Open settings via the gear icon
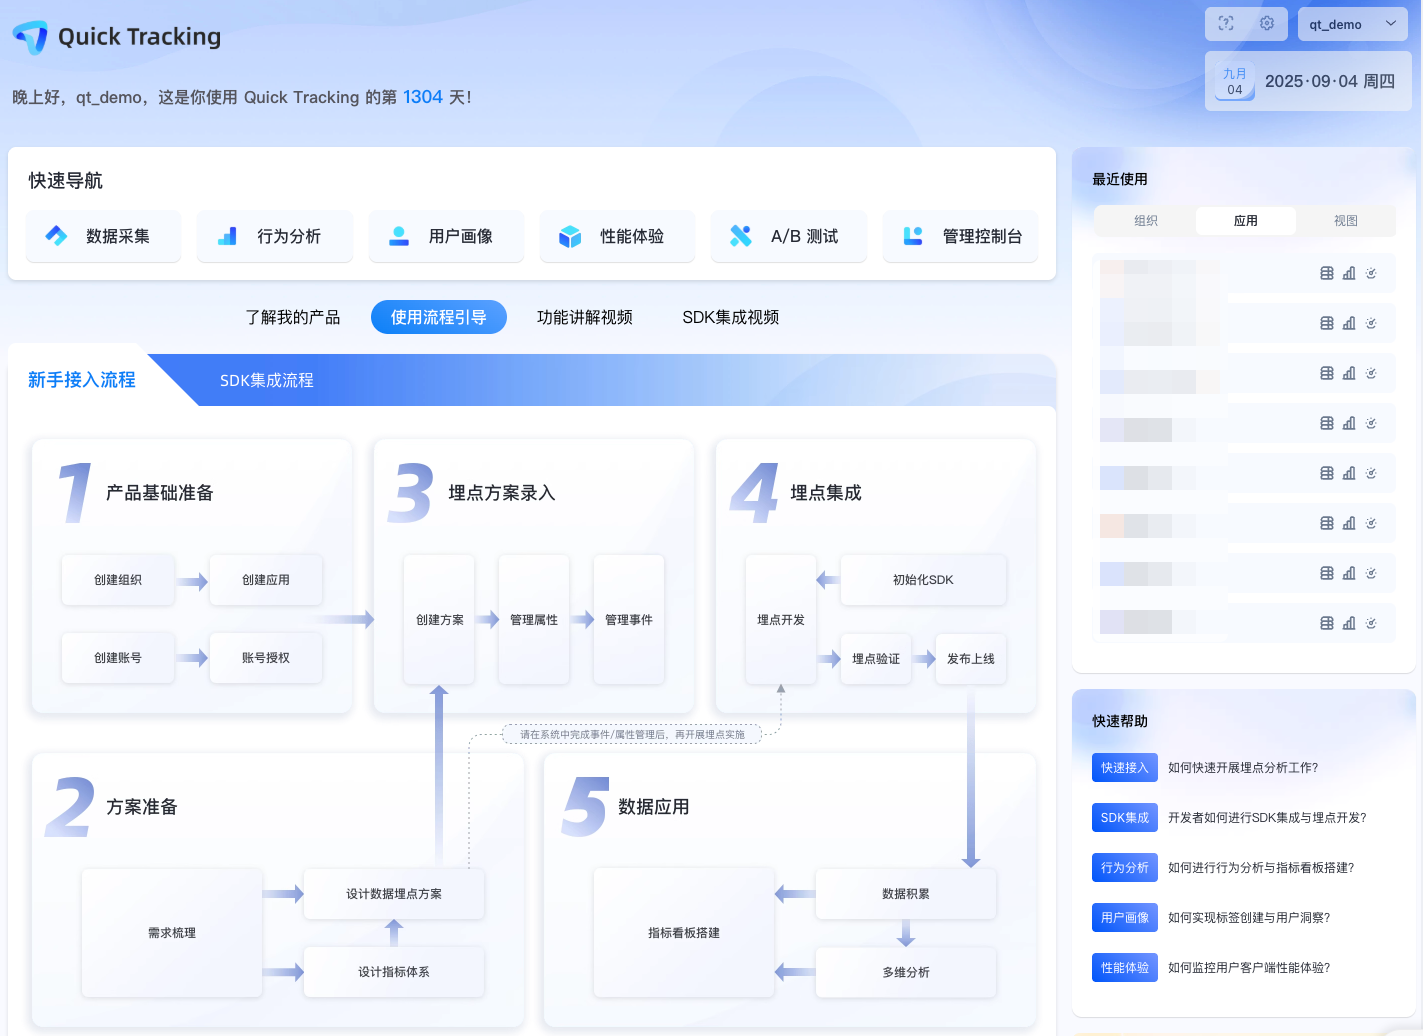The image size is (1423, 1036). pyautogui.click(x=1267, y=23)
